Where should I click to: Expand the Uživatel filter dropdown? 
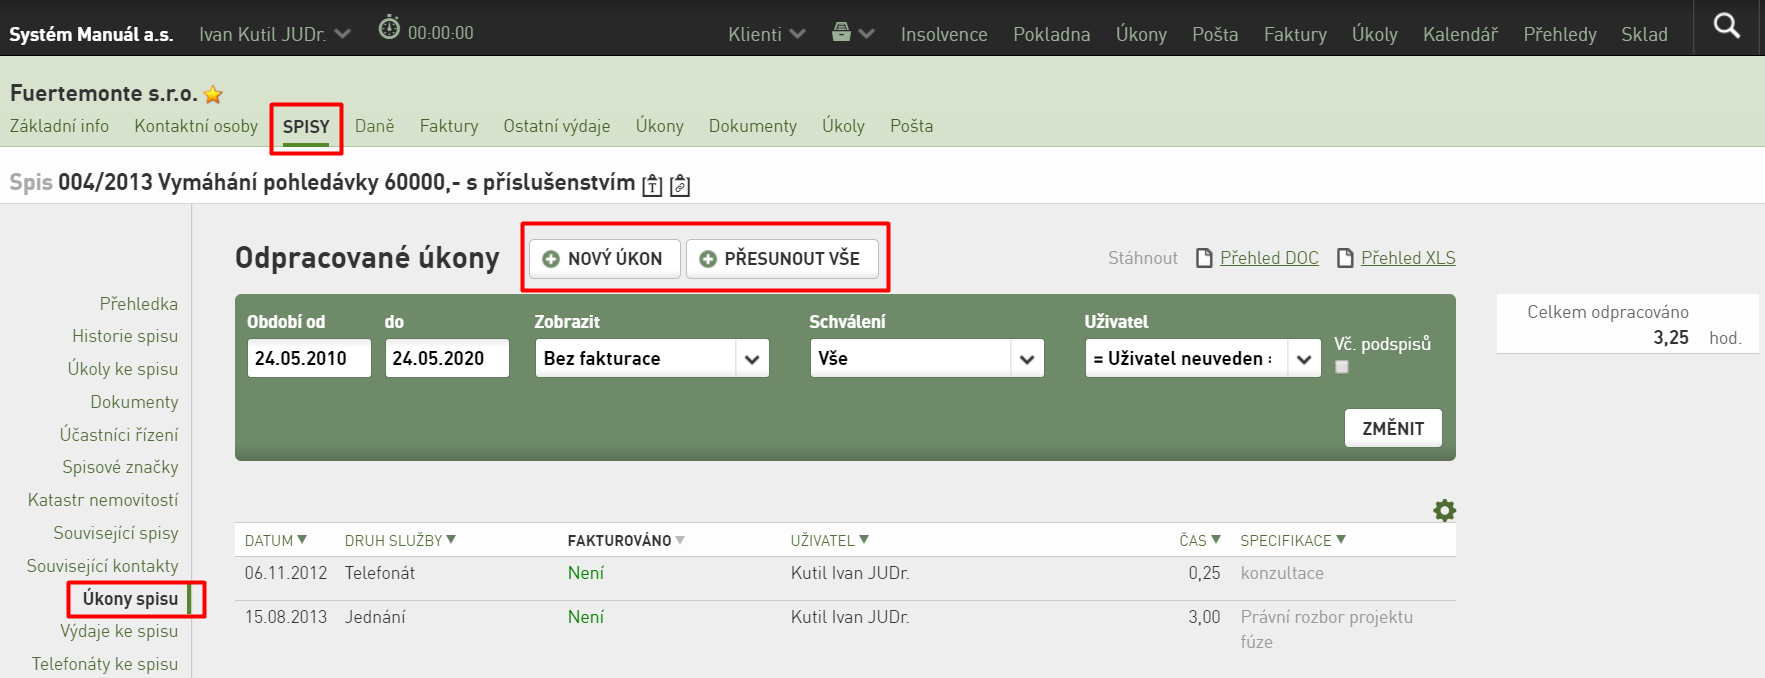click(1202, 358)
